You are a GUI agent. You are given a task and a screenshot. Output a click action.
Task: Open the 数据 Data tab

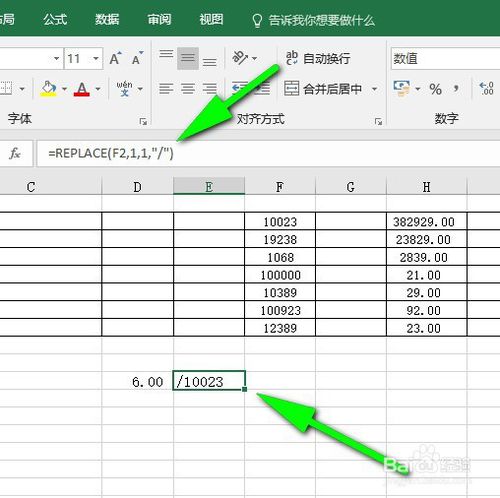[x=107, y=19]
